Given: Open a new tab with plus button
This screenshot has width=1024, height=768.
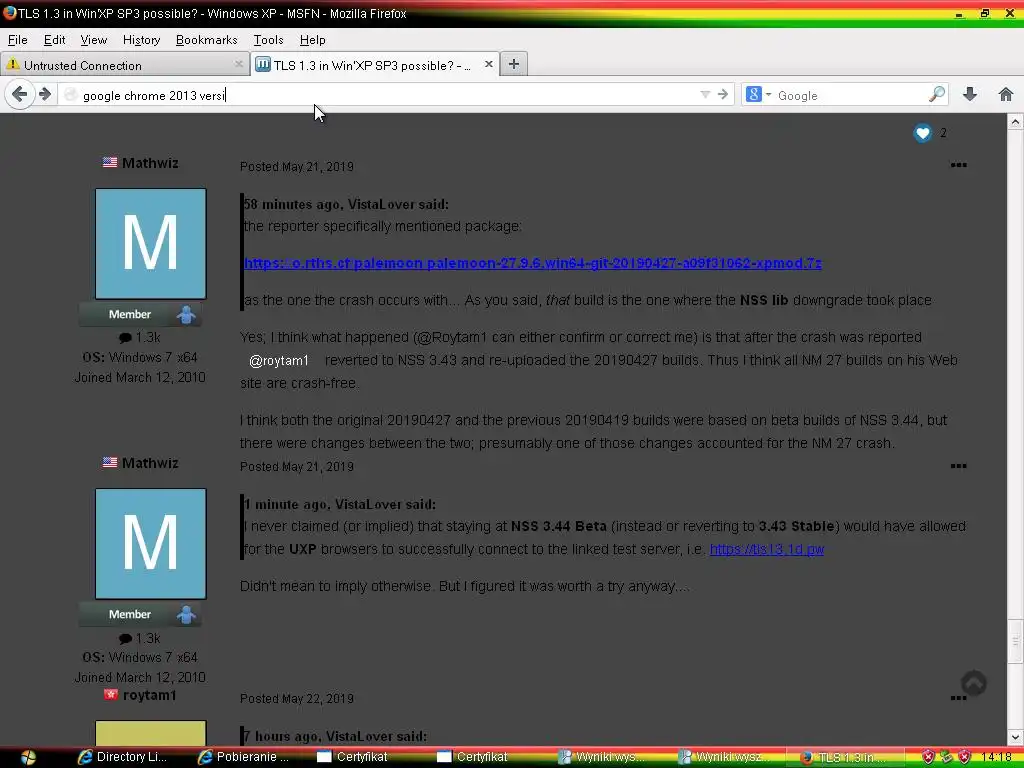Looking at the screenshot, I should (514, 64).
